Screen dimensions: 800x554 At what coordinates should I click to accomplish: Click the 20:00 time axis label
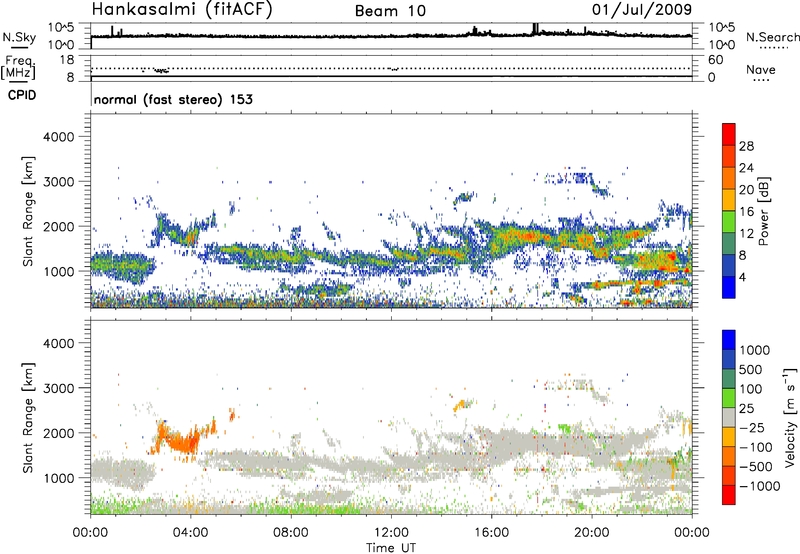tap(592, 533)
